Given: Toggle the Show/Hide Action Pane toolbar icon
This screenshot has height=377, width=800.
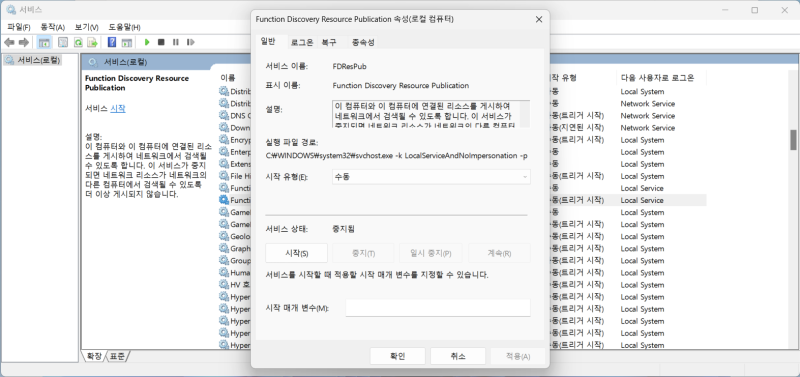Looking at the screenshot, I should click(x=127, y=42).
